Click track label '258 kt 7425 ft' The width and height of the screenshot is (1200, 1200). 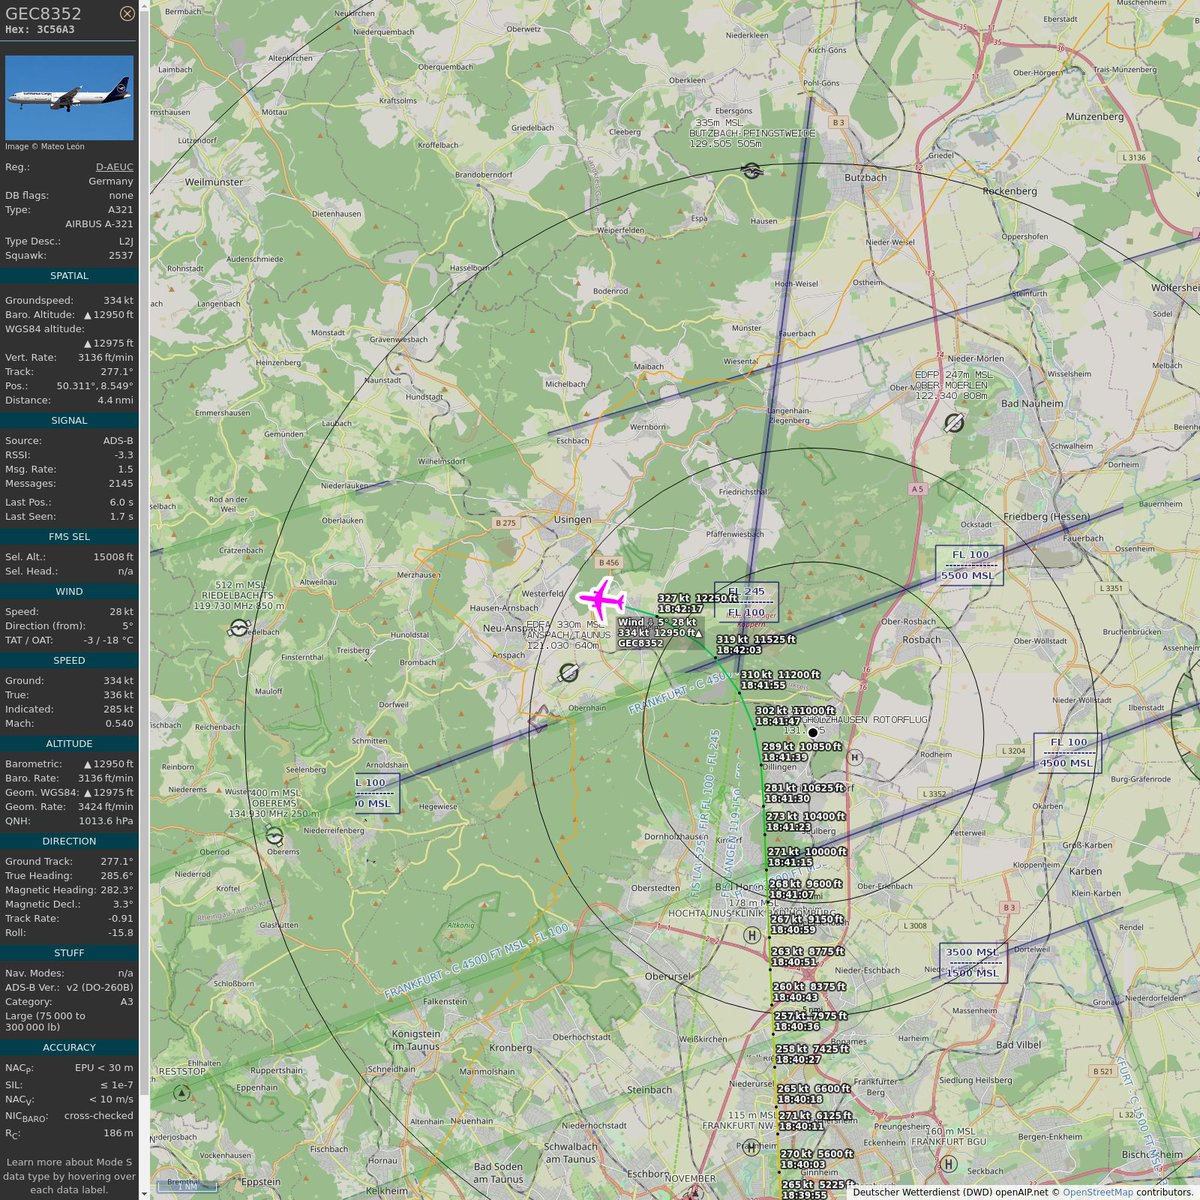tap(813, 1049)
